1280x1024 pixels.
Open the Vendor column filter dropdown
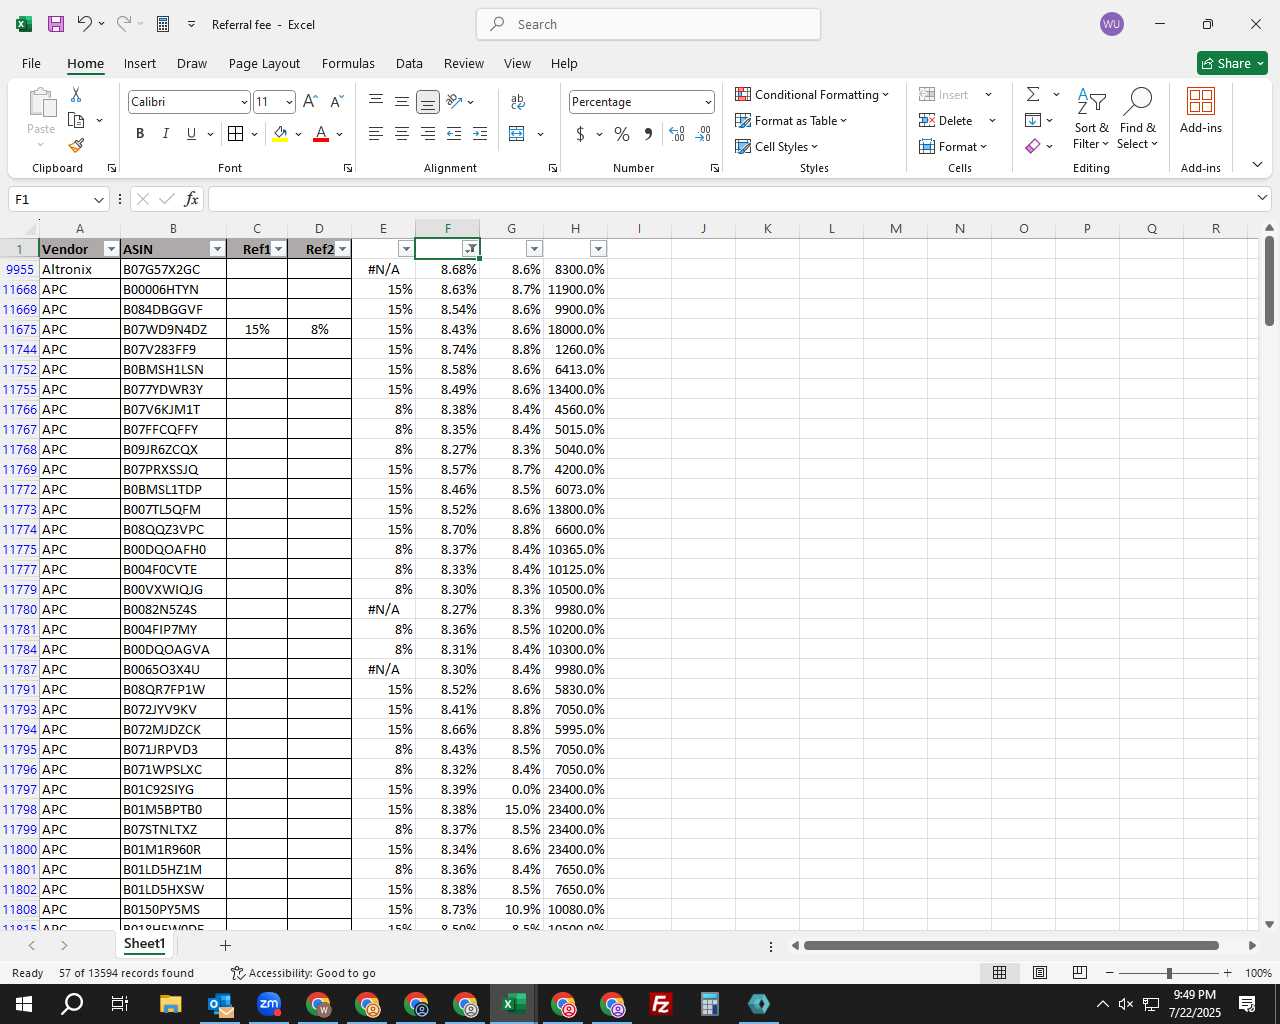[x=111, y=249]
